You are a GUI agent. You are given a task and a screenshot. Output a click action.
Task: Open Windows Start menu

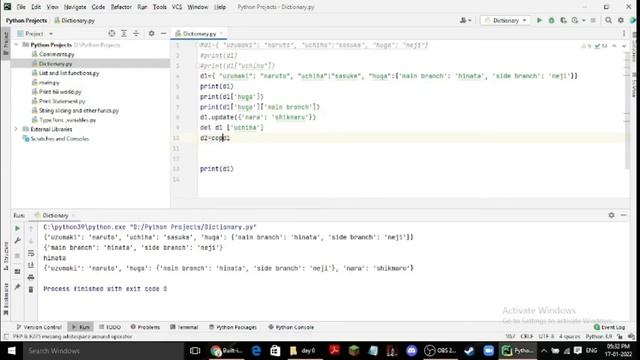[11, 351]
